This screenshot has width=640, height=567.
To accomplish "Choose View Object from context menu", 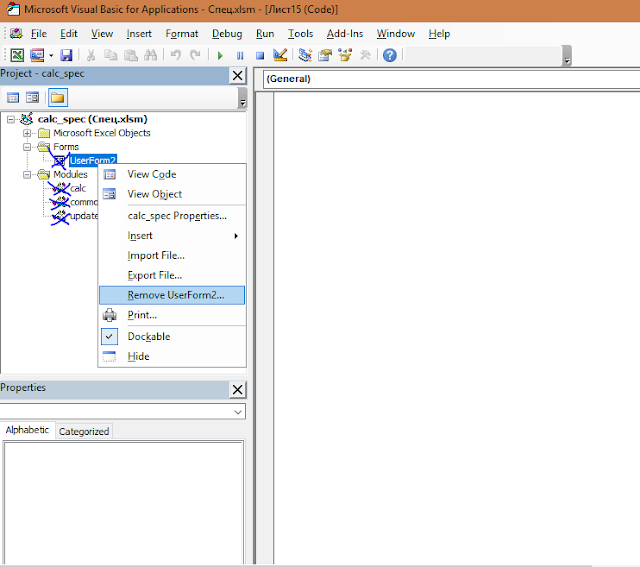I will 172,194.
